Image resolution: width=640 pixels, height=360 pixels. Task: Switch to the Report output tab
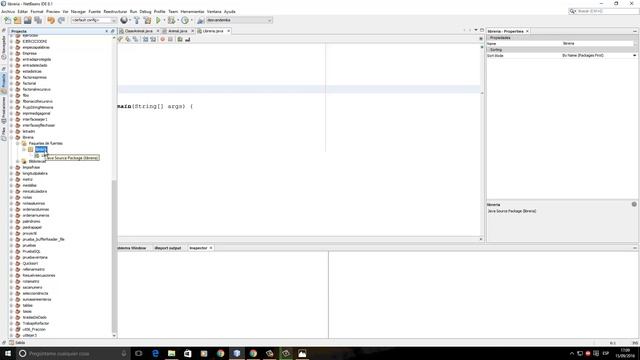168,248
